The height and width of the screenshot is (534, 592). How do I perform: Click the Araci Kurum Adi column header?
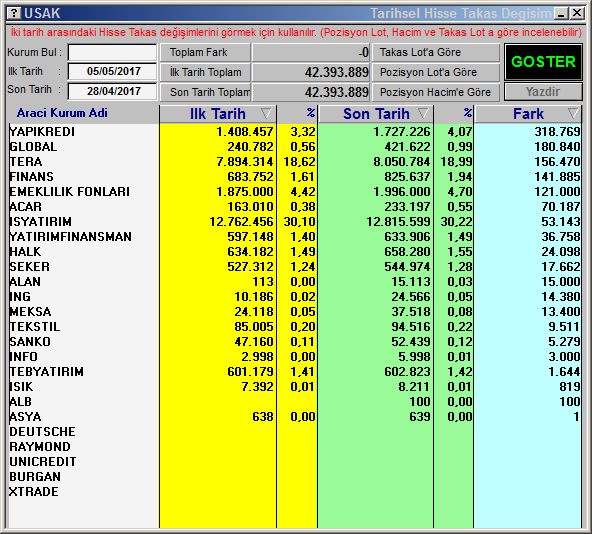tap(62, 113)
